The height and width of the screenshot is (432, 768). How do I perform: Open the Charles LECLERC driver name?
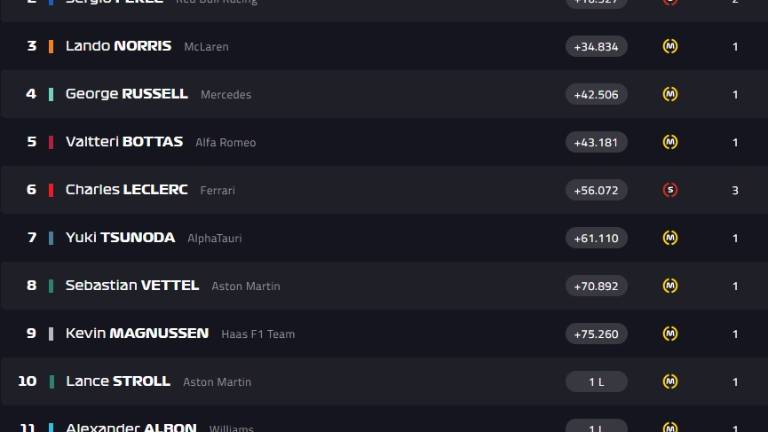click(x=126, y=190)
